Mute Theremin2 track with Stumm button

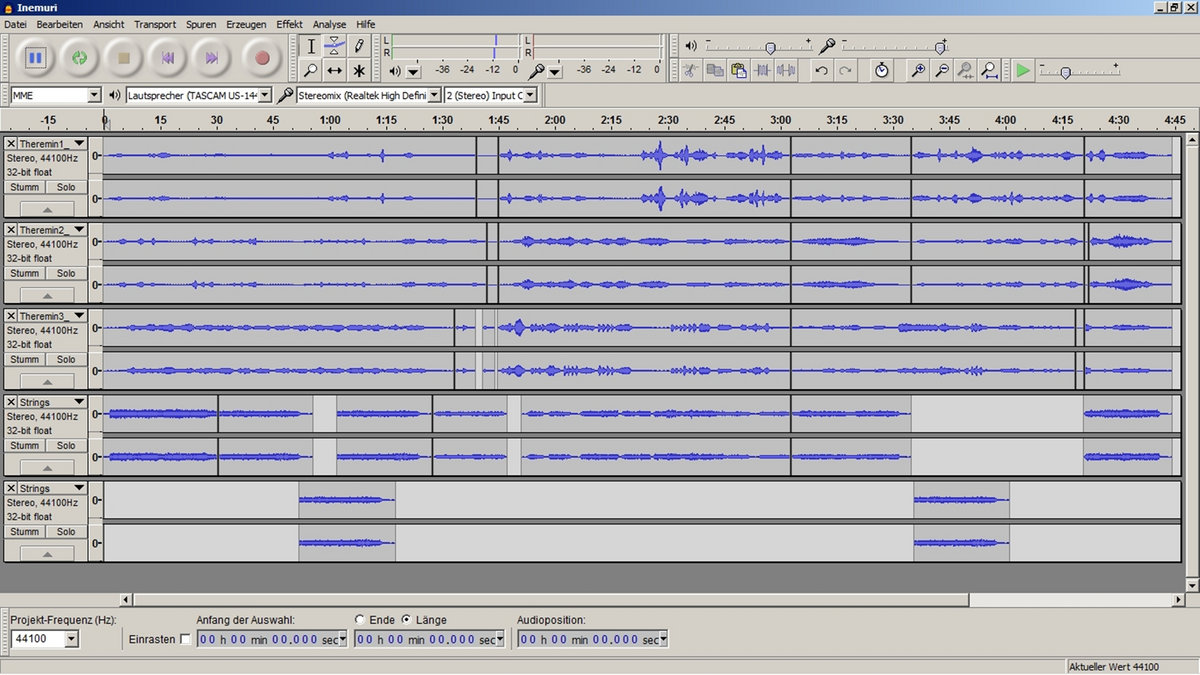[x=25, y=274]
